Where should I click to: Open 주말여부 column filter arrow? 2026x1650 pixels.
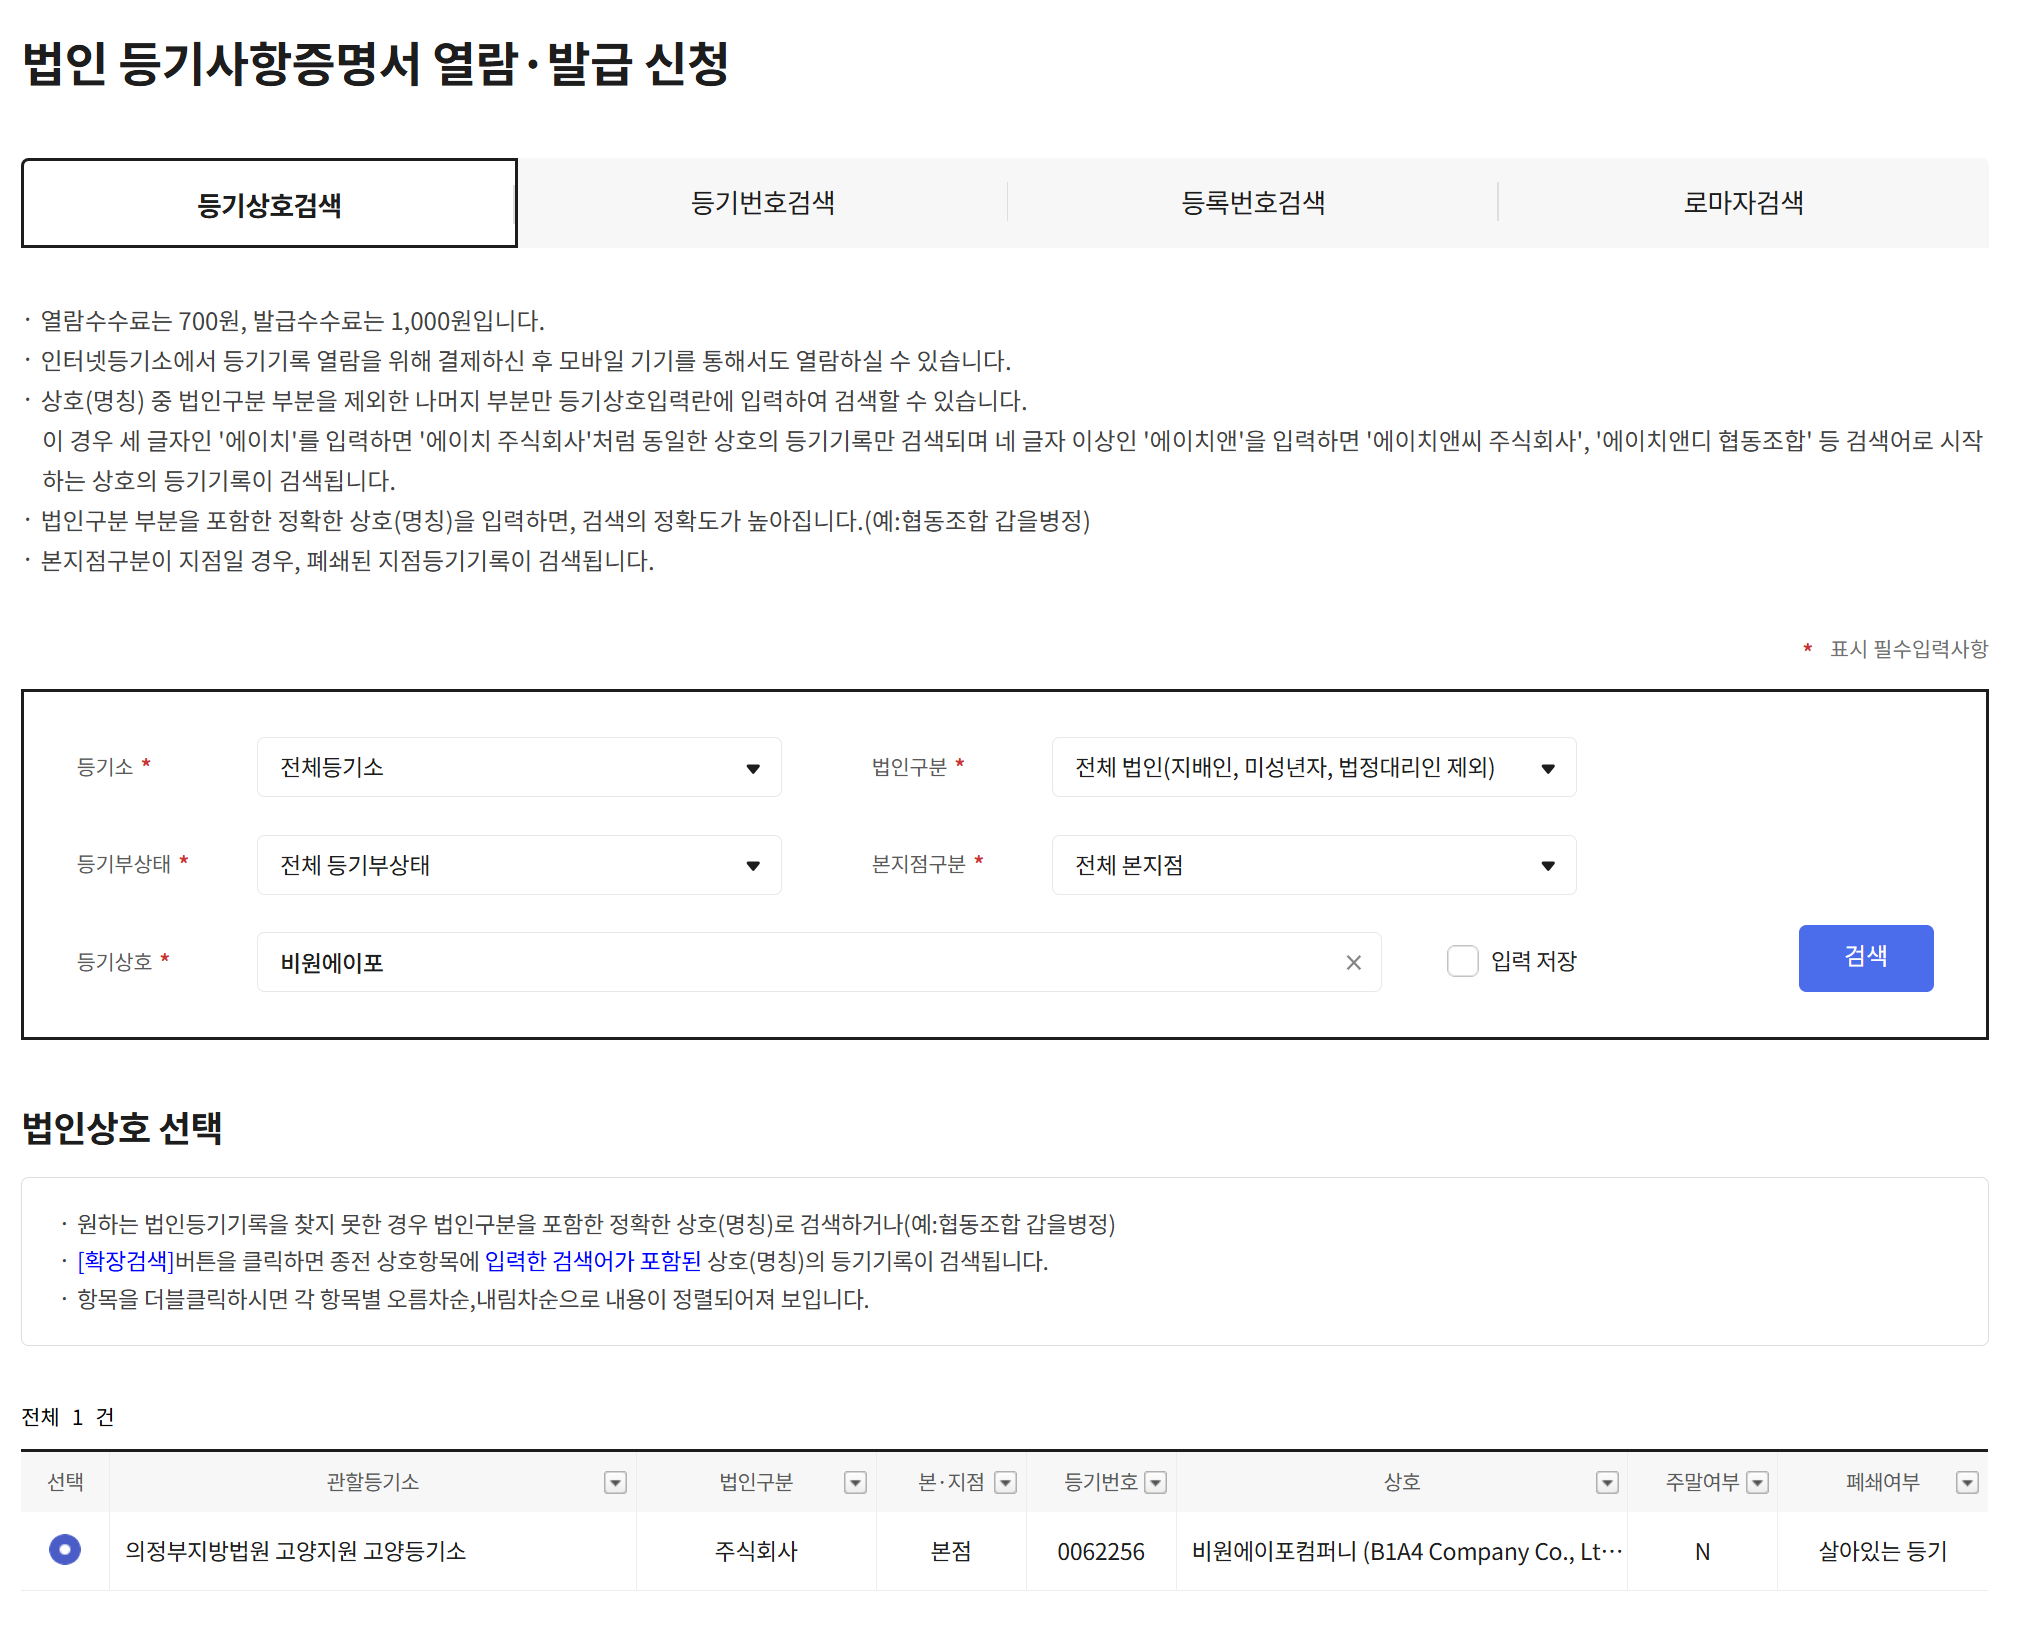[1757, 1482]
